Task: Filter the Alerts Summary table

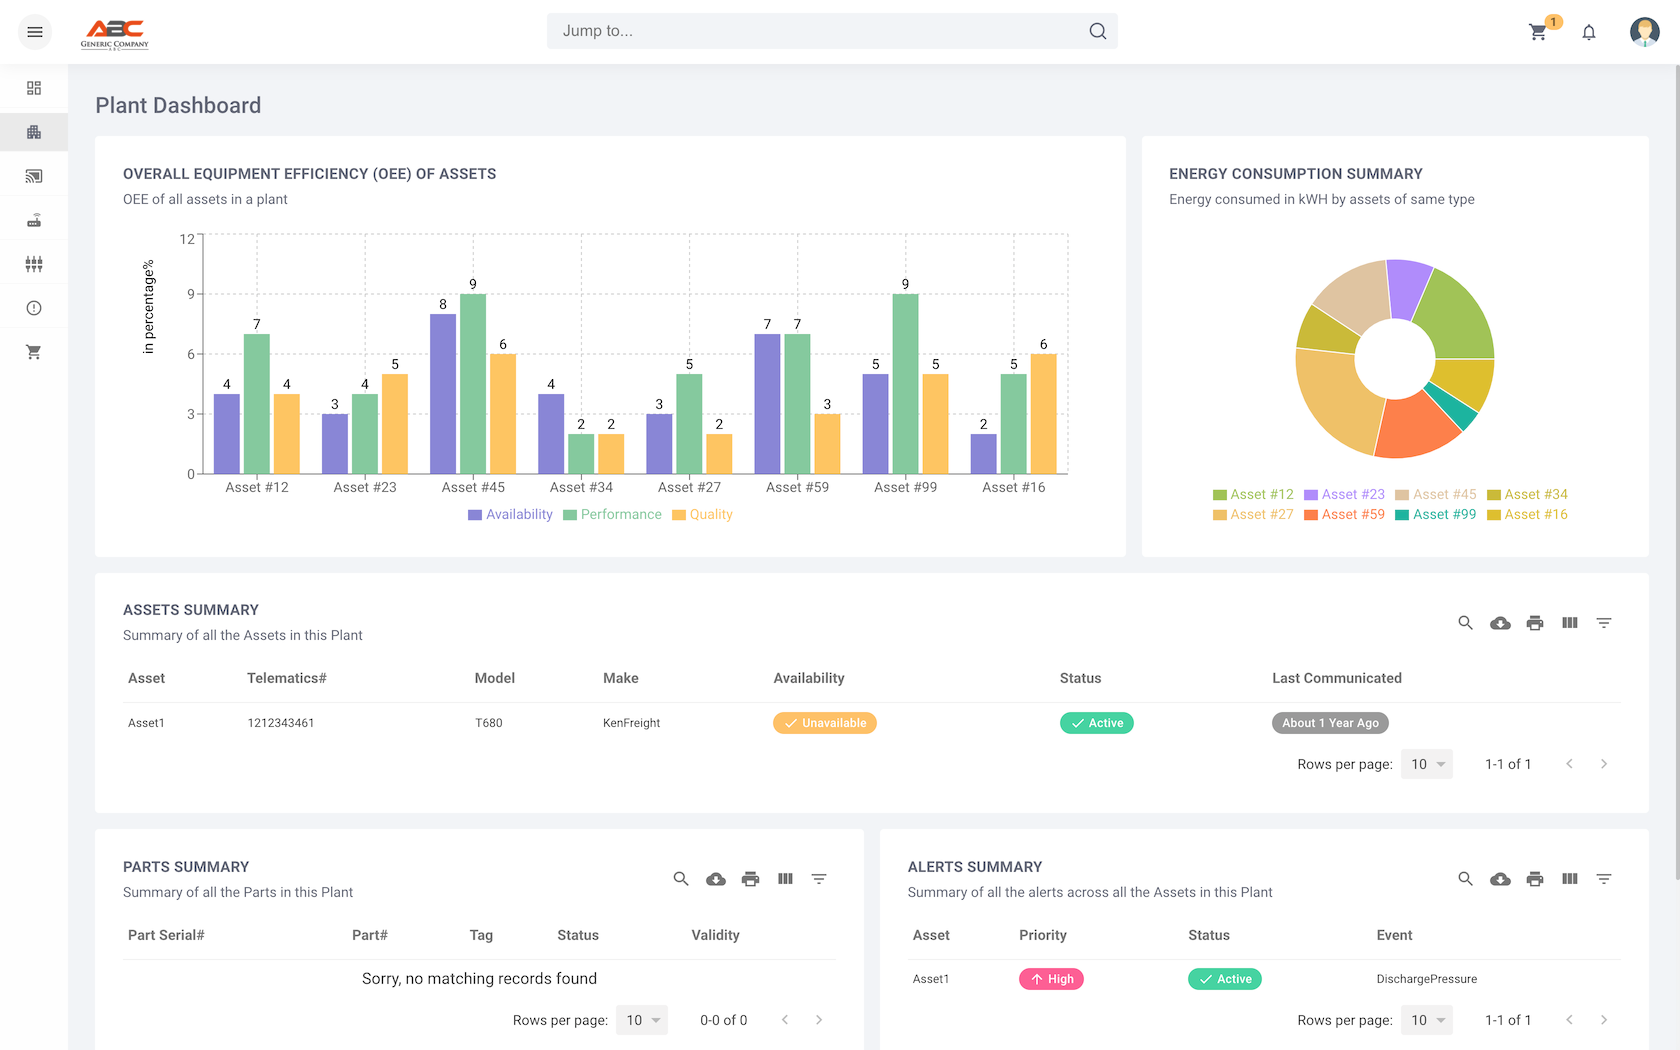Action: (x=1604, y=879)
